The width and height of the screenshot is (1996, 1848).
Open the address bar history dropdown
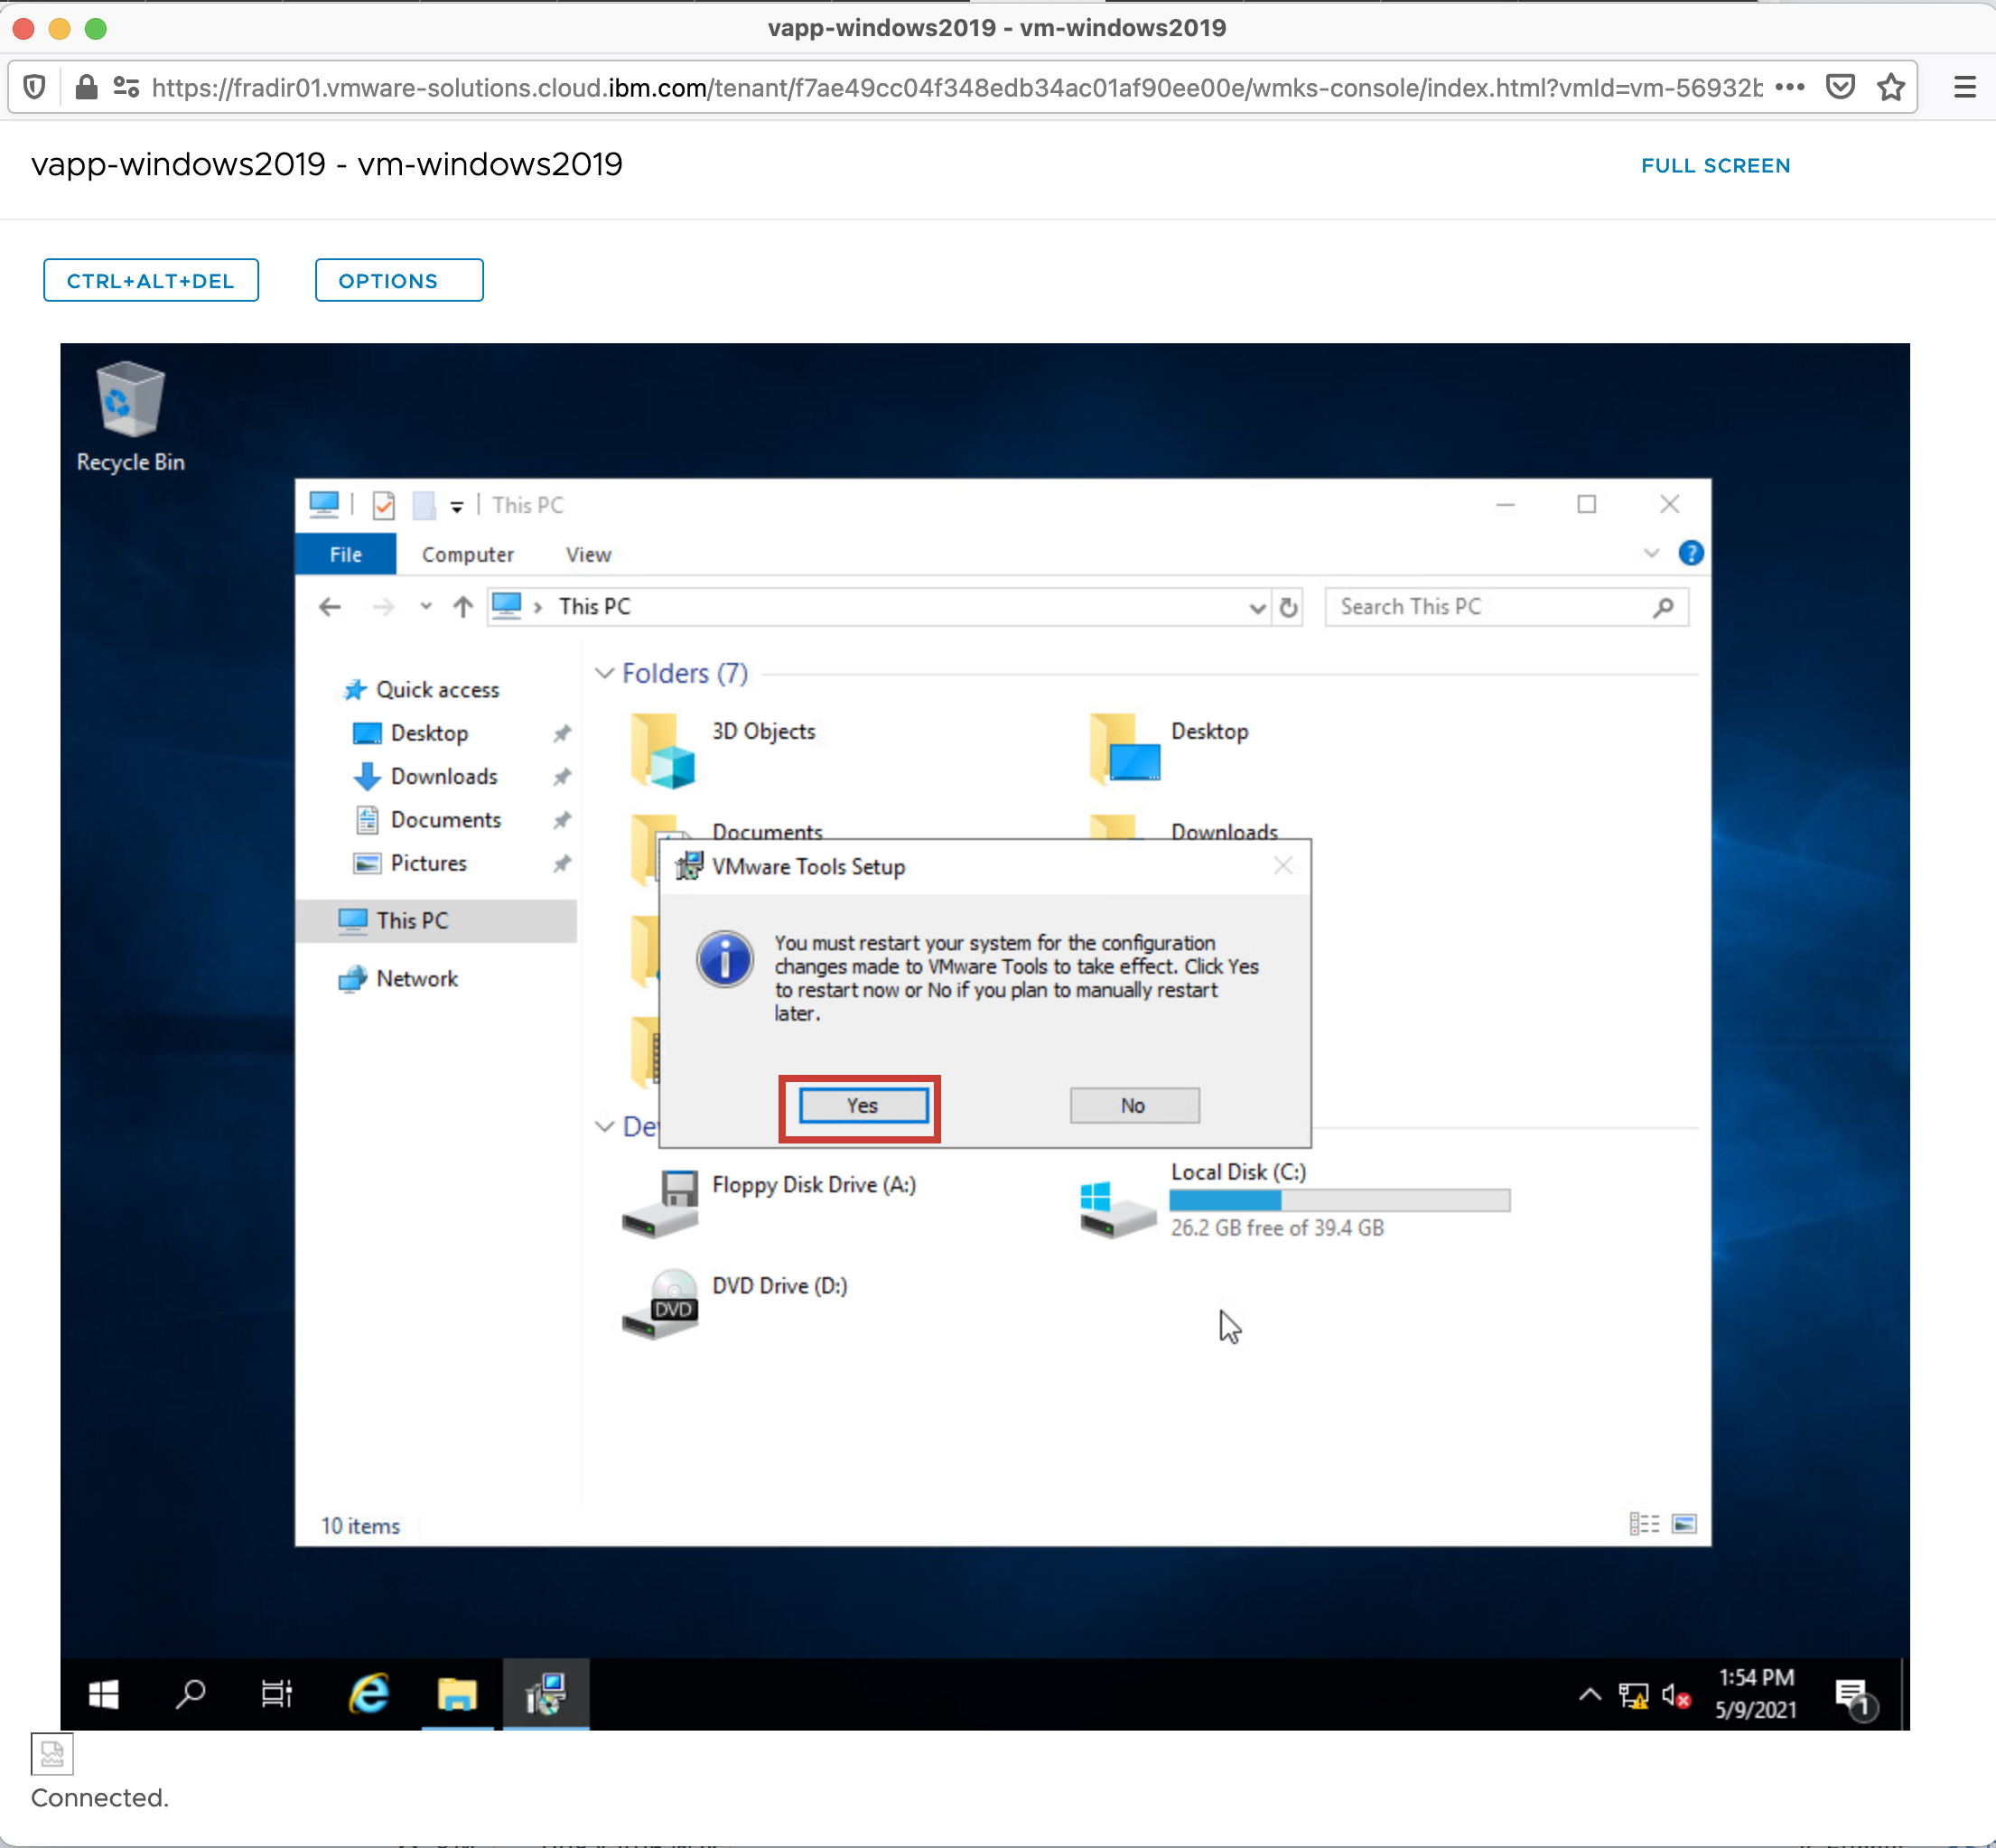click(1257, 607)
